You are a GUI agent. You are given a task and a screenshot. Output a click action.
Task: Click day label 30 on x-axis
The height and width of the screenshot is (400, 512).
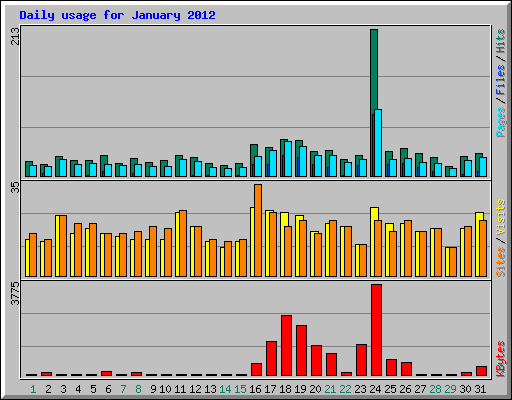point(465,389)
